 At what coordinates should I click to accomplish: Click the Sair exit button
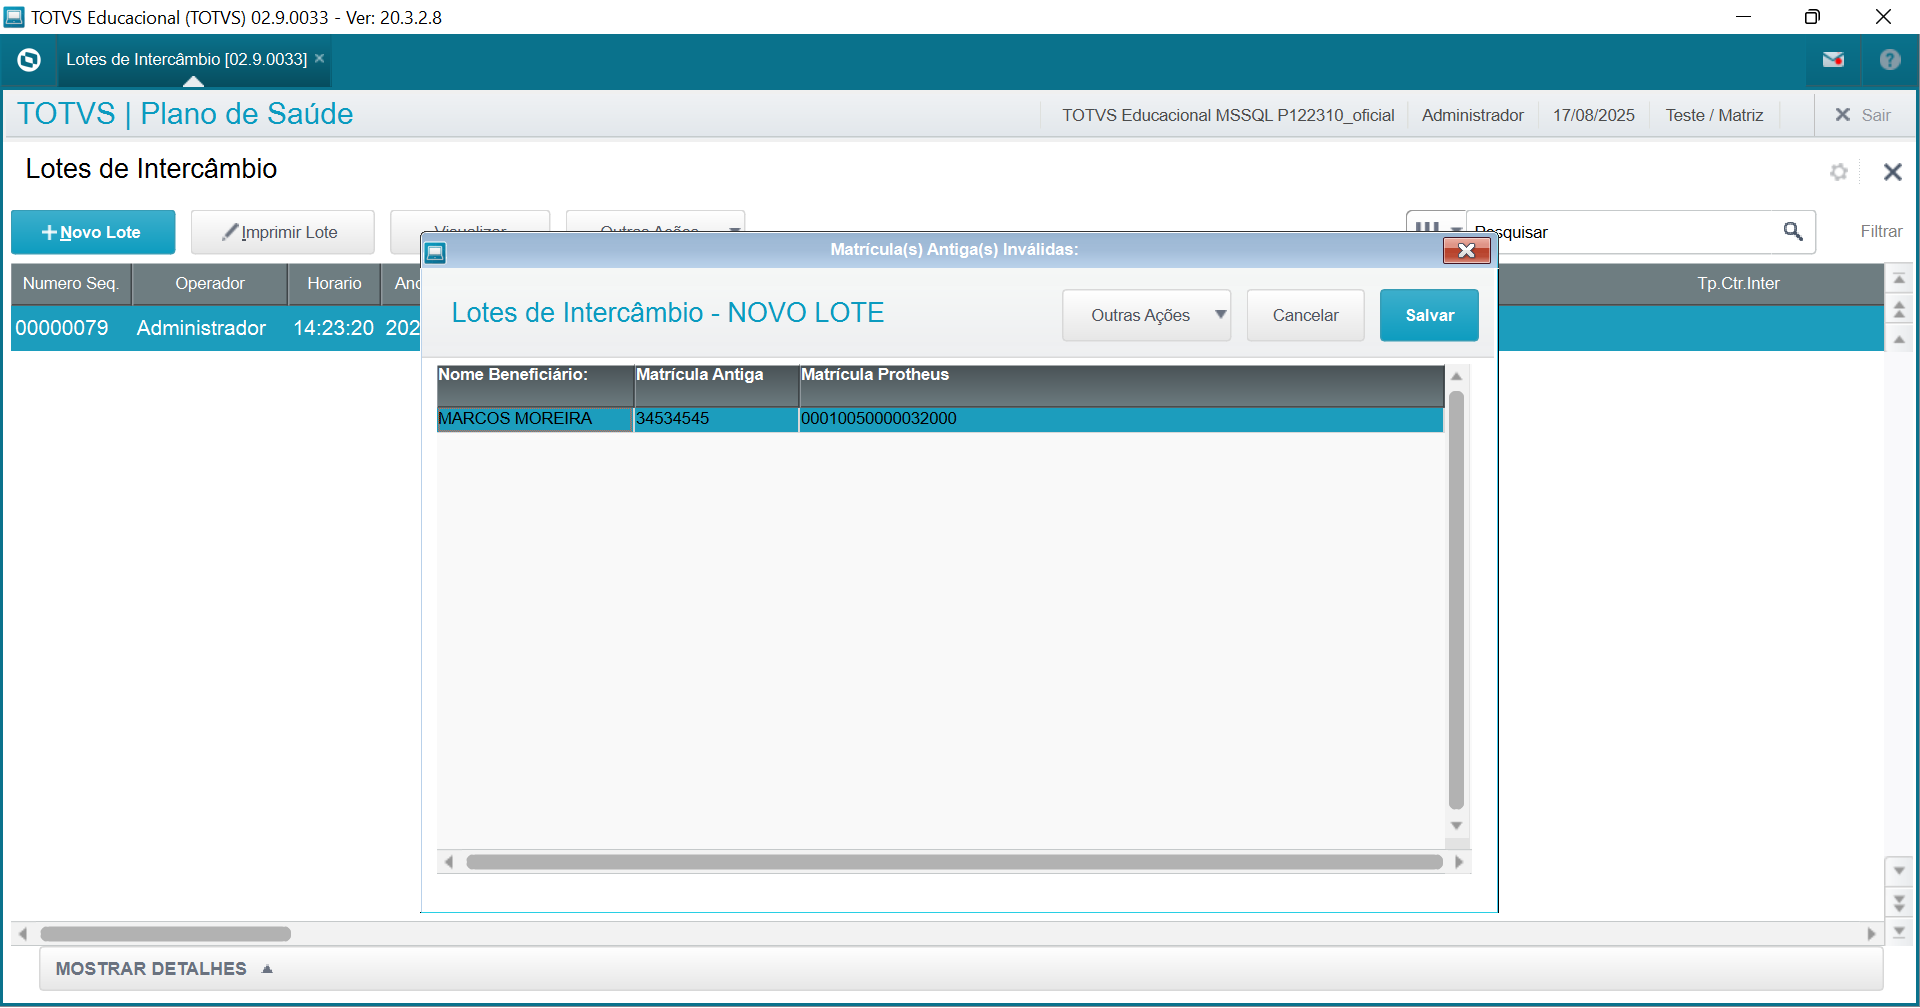(1863, 115)
